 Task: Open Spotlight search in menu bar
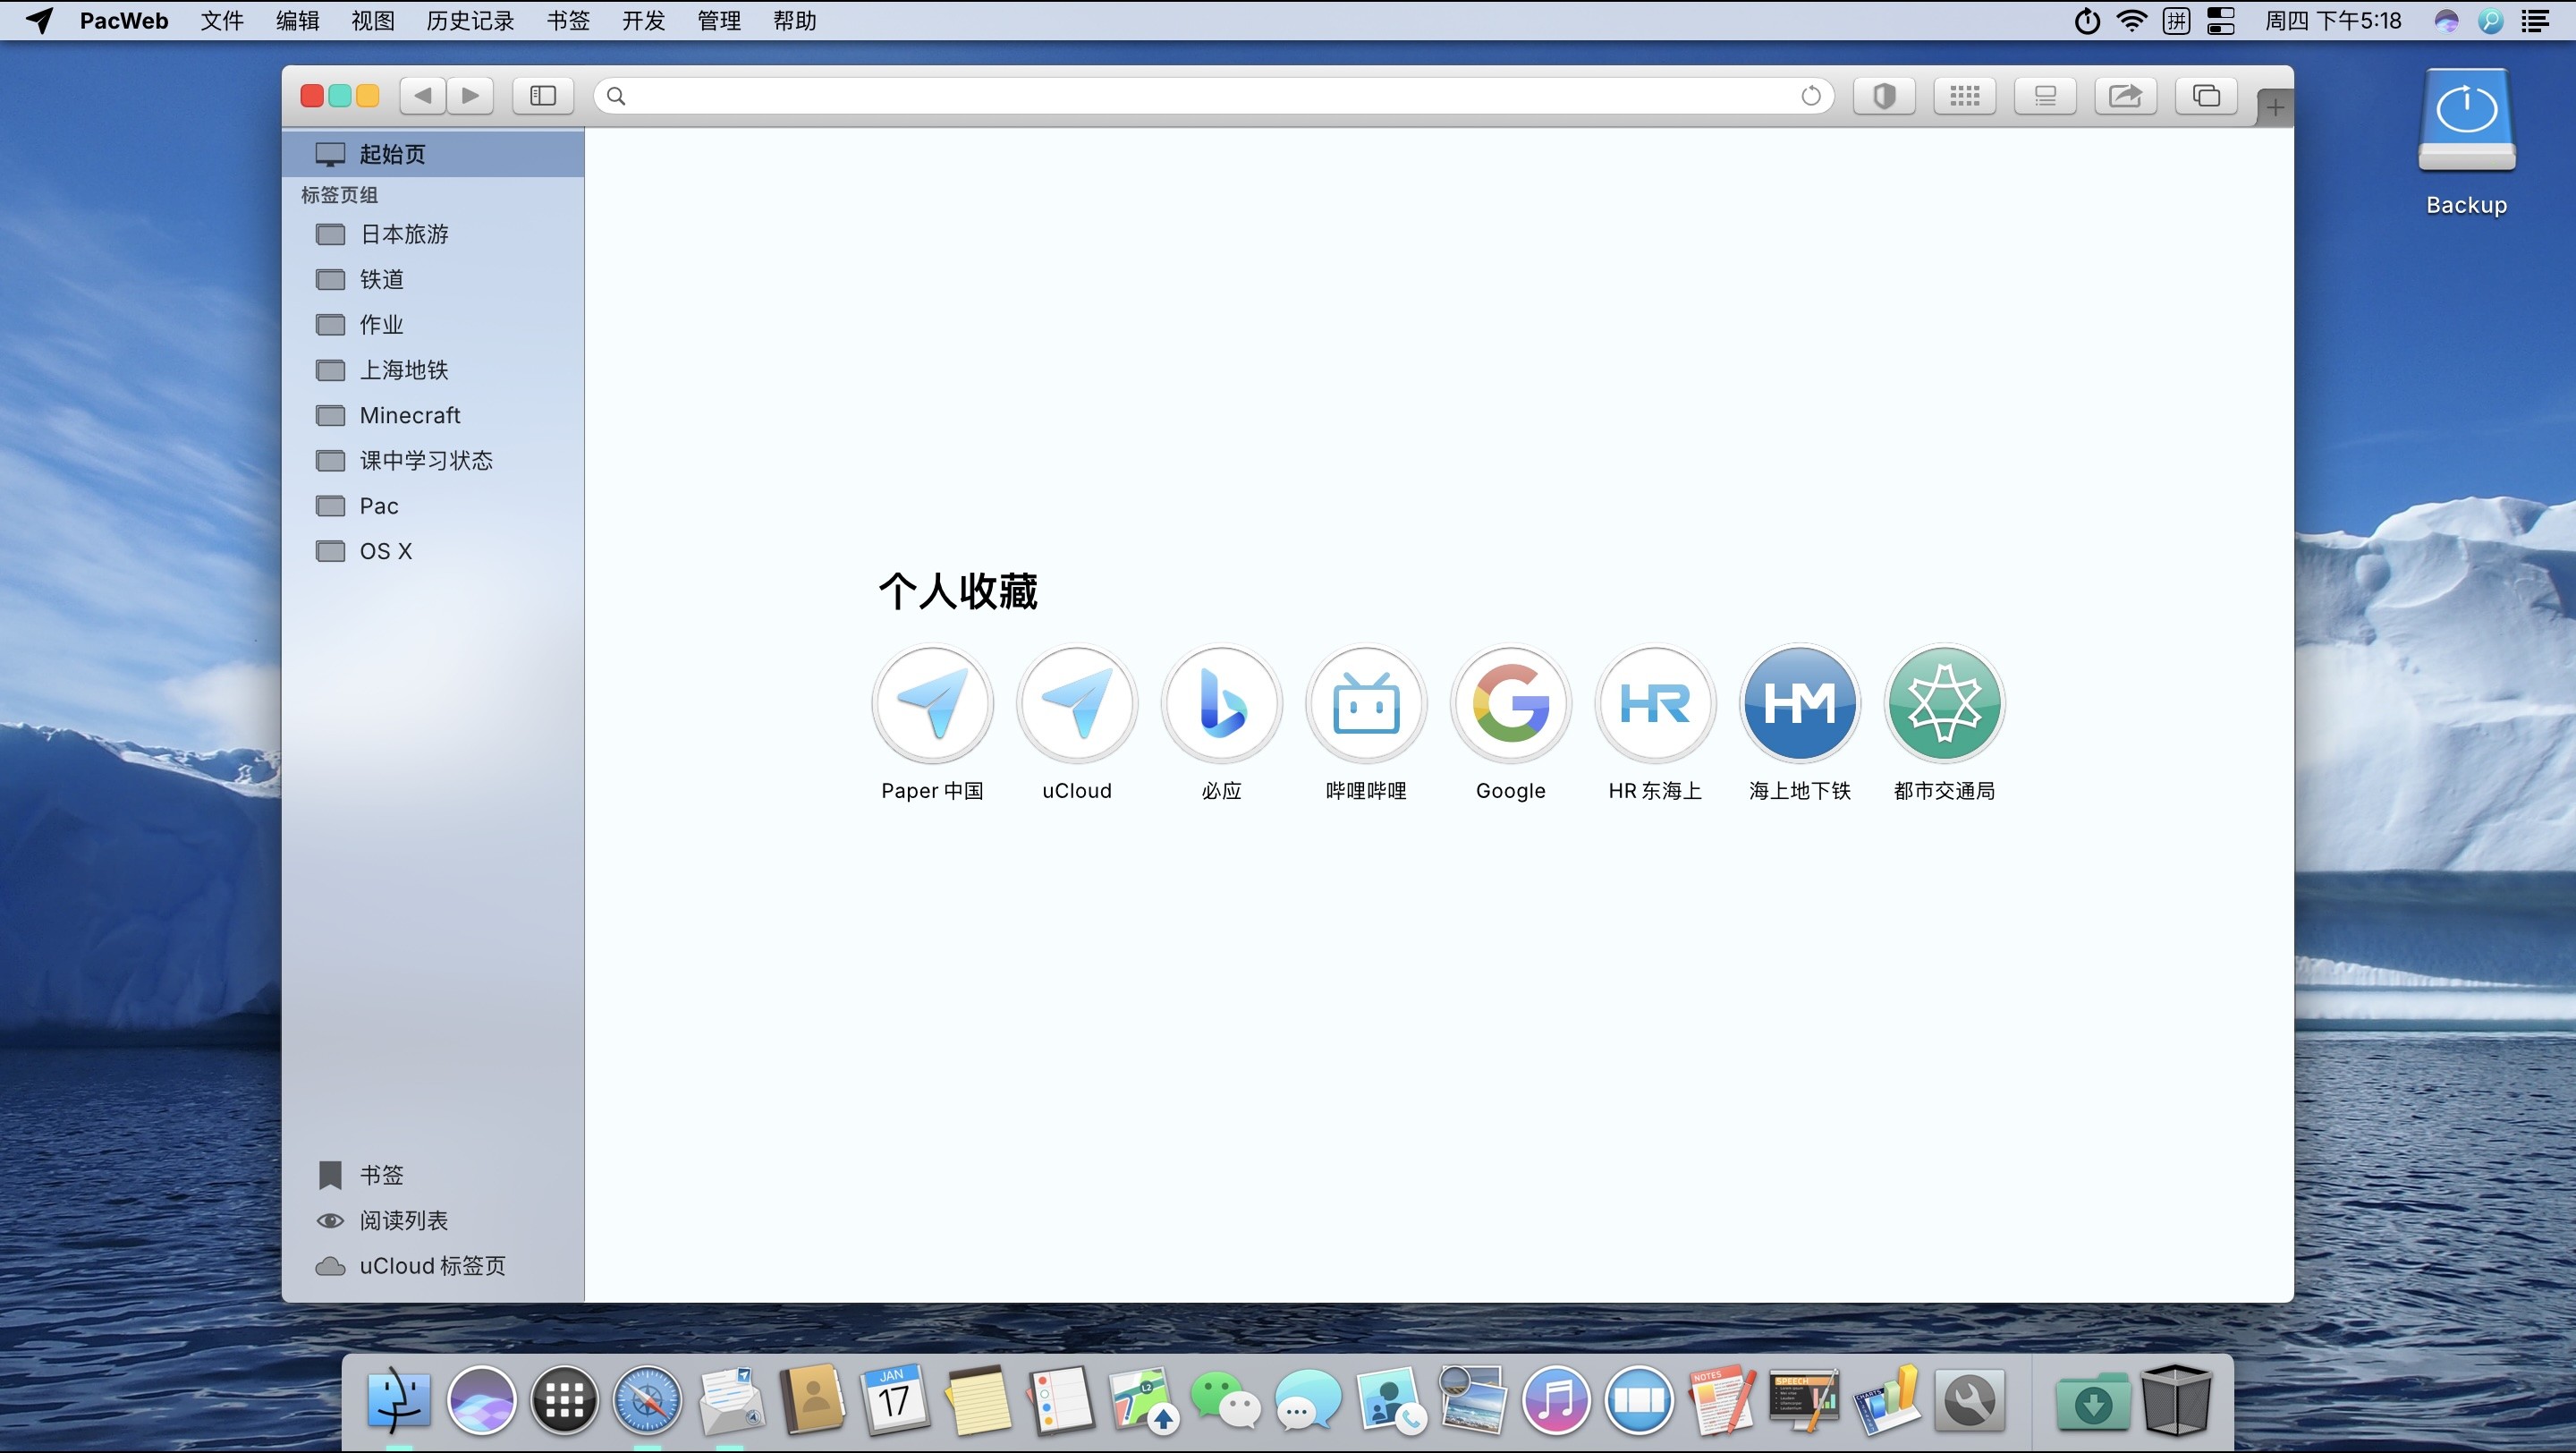[2491, 20]
